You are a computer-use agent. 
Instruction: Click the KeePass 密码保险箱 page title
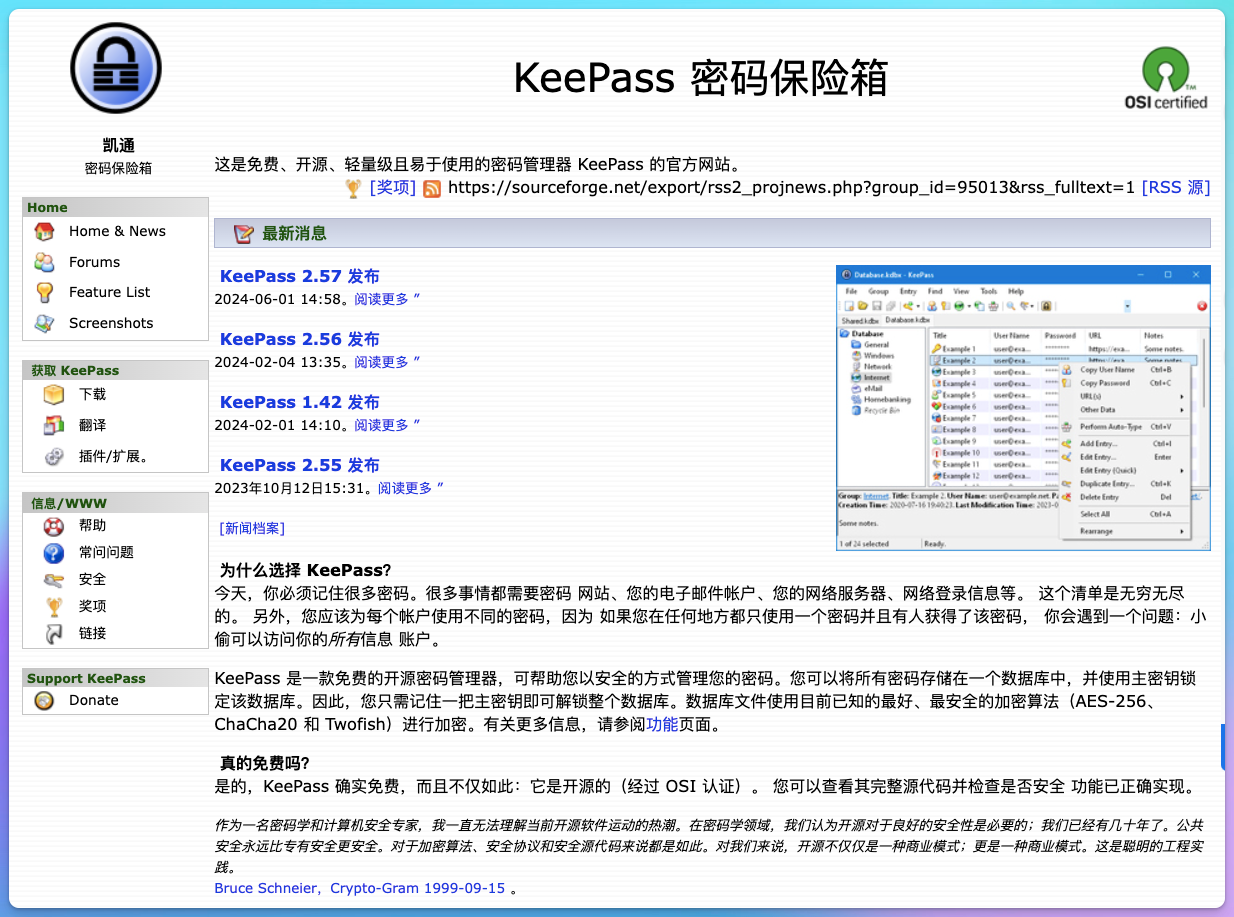[700, 78]
